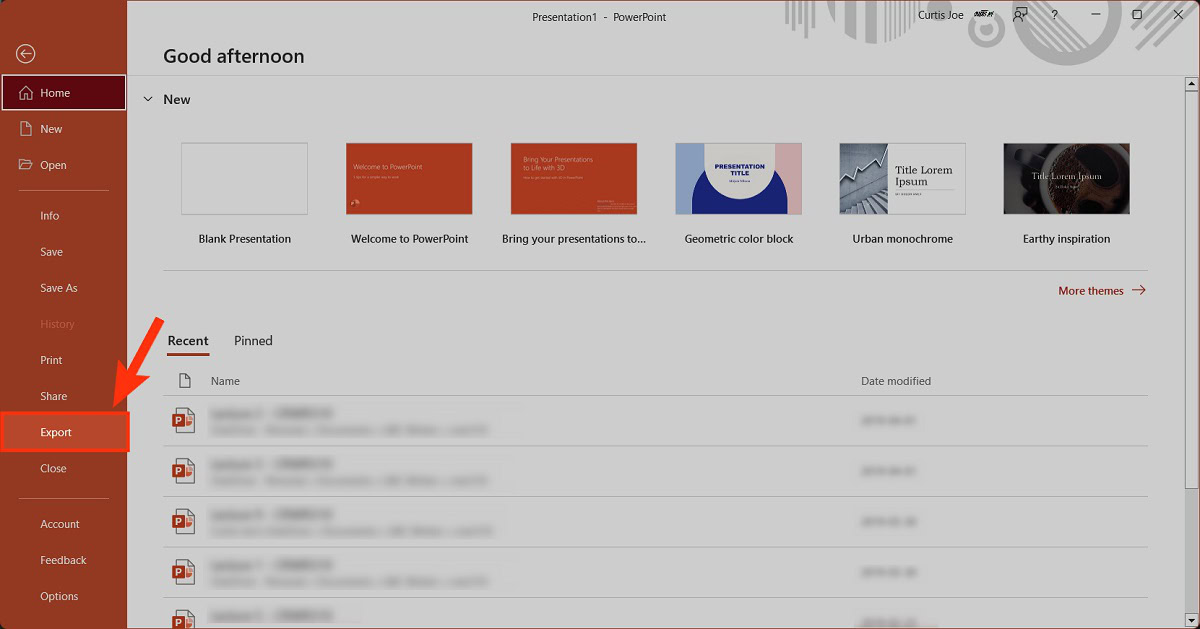The width and height of the screenshot is (1200, 629).
Task: Create a Blank Presentation from thumbnail
Action: pyautogui.click(x=245, y=179)
